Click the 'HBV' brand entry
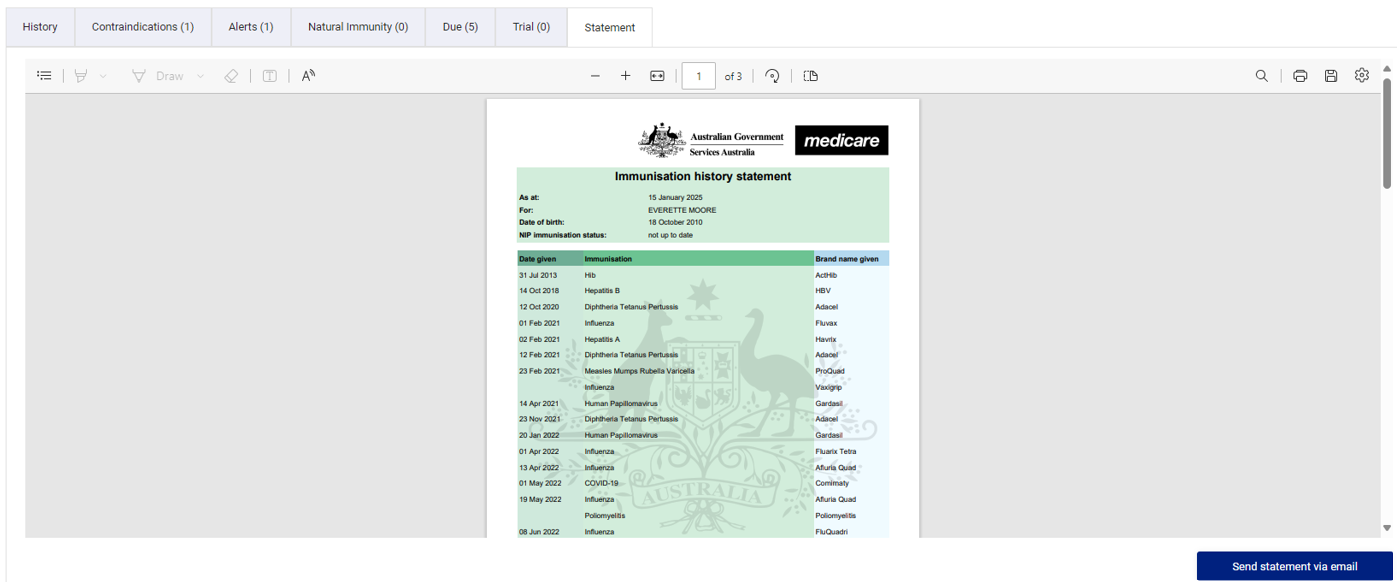The width and height of the screenshot is (1397, 582). (823, 291)
